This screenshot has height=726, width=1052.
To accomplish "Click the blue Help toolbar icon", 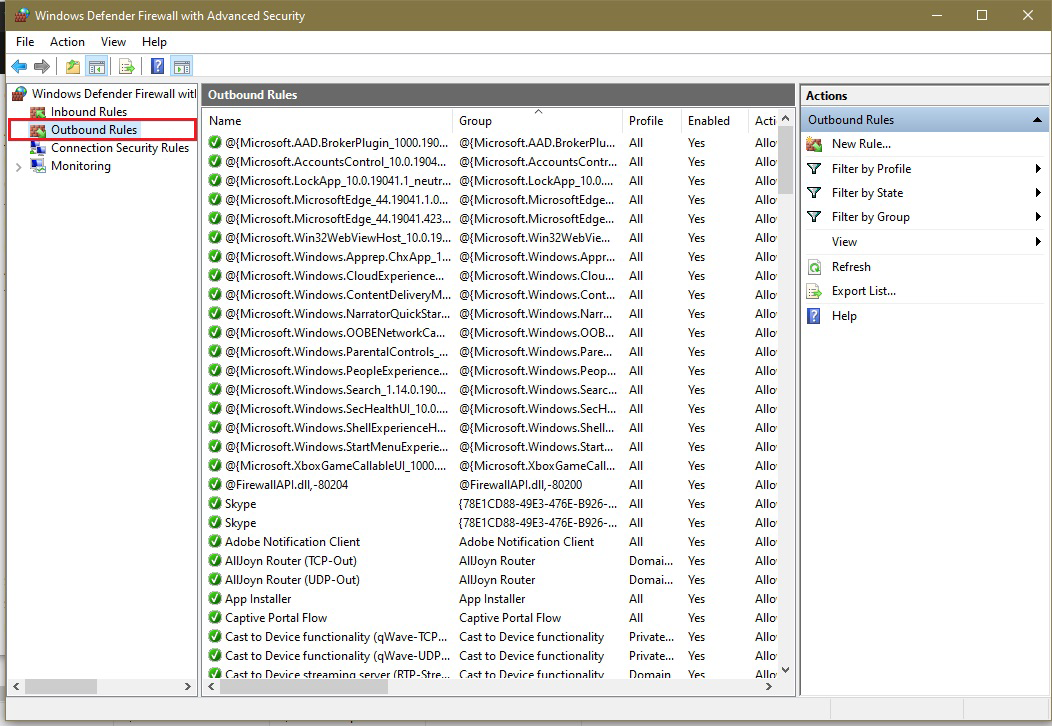I will click(157, 66).
